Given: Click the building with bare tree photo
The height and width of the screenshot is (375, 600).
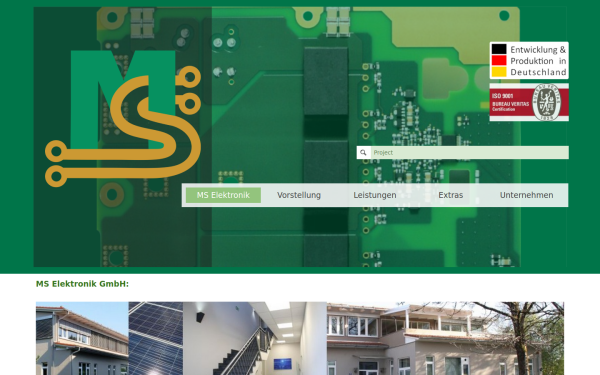Looking at the screenshot, I should coord(445,338).
